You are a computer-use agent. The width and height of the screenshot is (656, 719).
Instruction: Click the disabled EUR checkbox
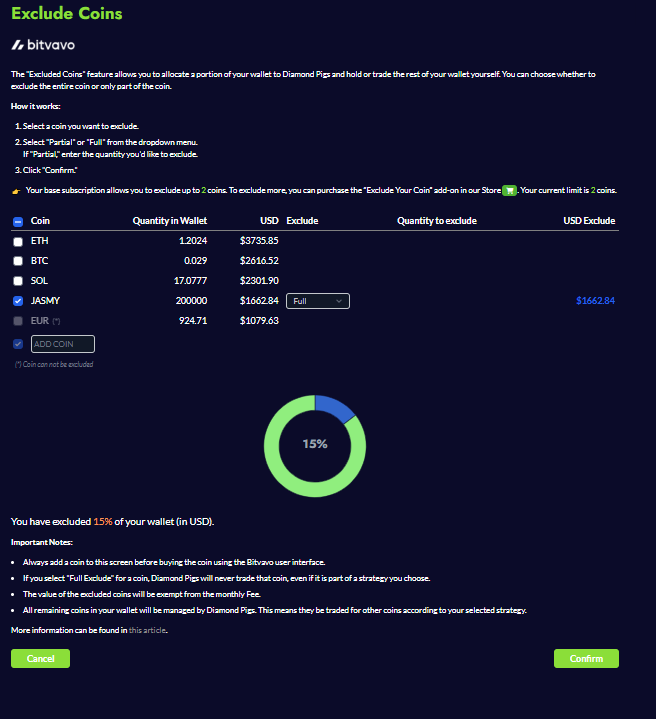point(17,321)
